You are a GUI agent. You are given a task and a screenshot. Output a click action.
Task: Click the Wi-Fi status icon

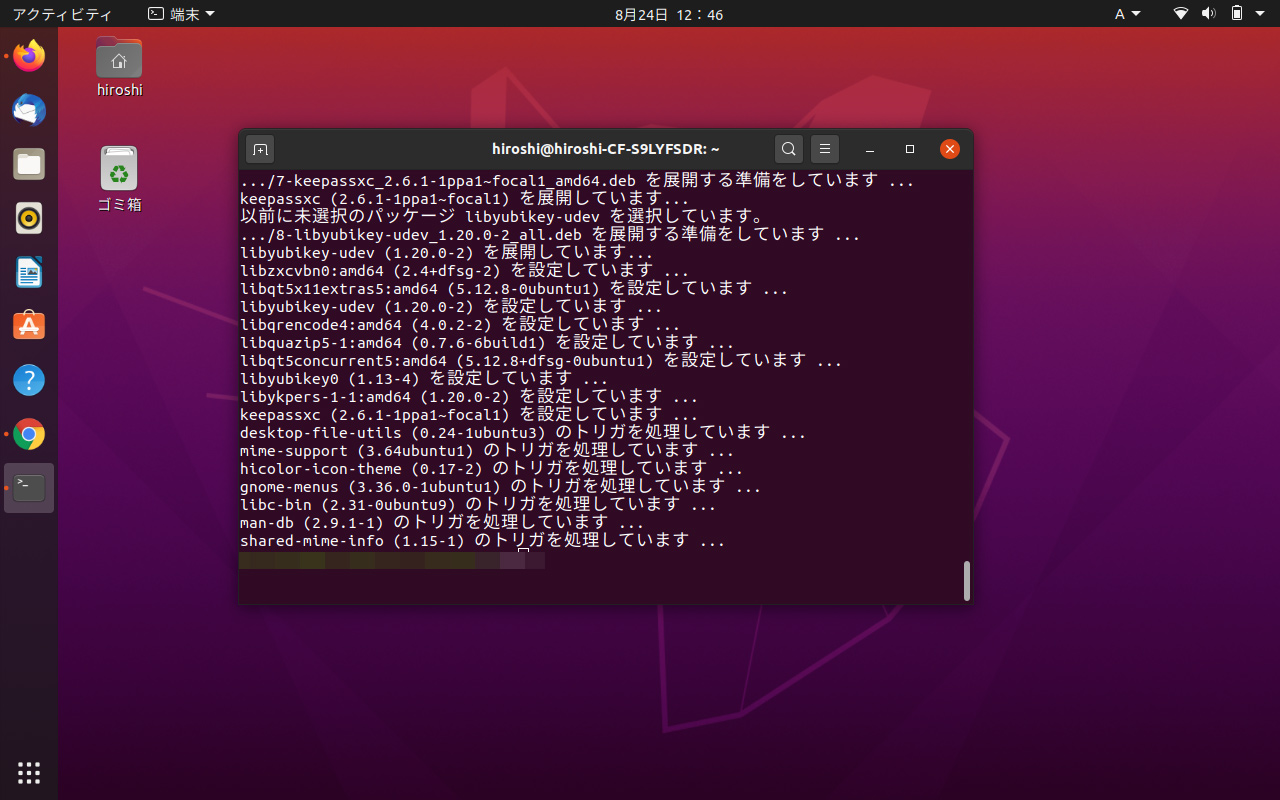[1181, 14]
